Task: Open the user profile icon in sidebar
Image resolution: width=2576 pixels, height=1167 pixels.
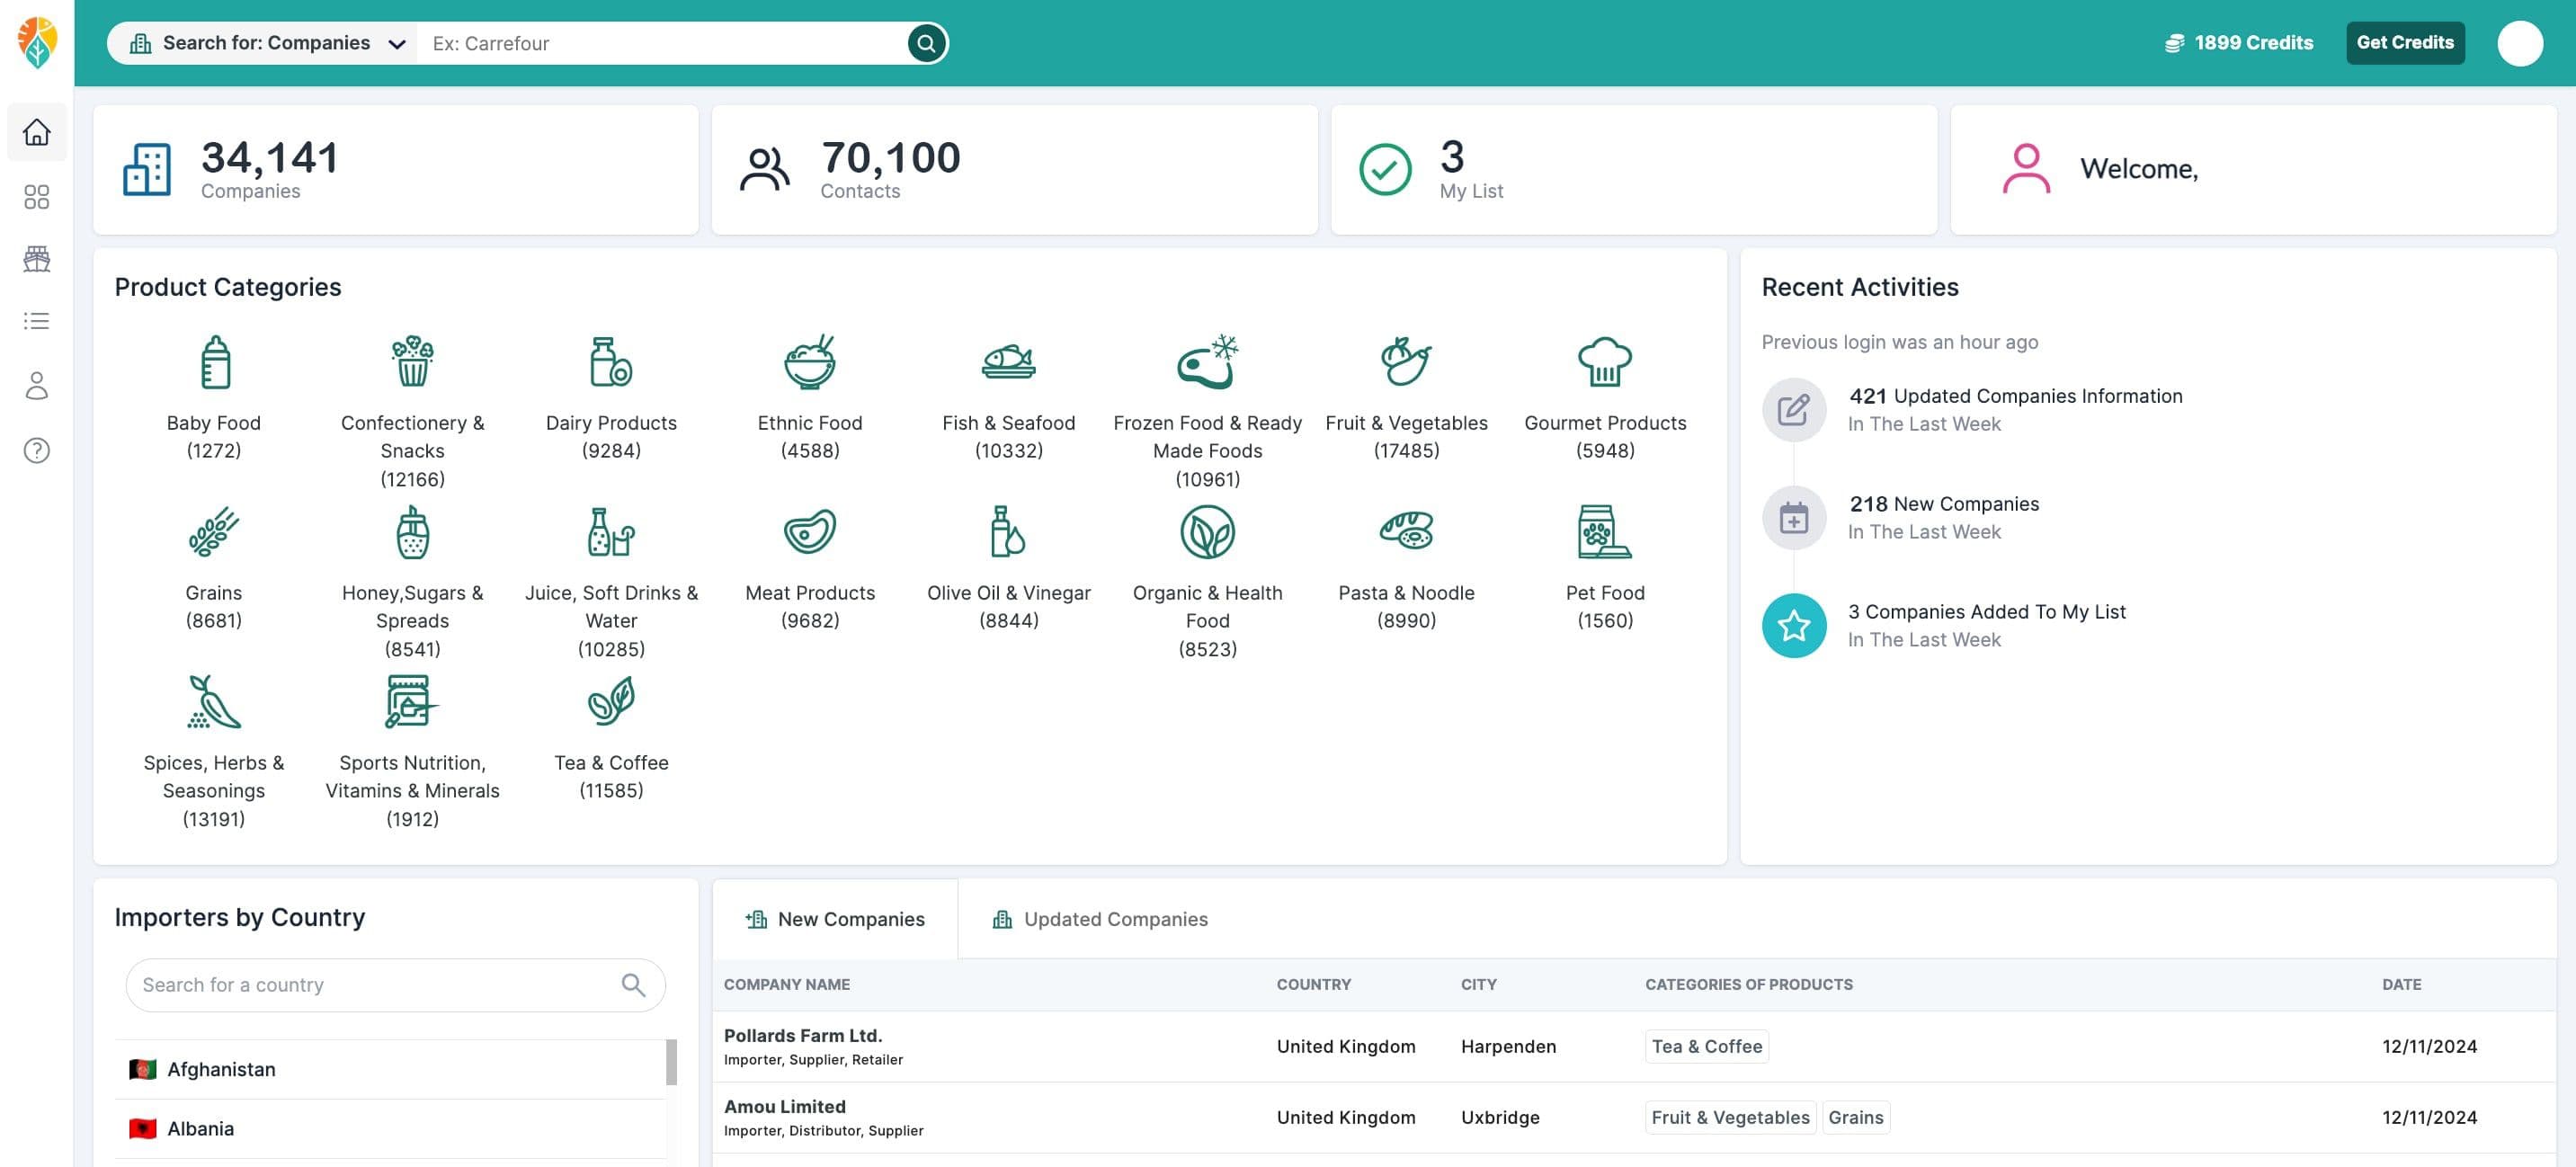Action: (x=37, y=386)
